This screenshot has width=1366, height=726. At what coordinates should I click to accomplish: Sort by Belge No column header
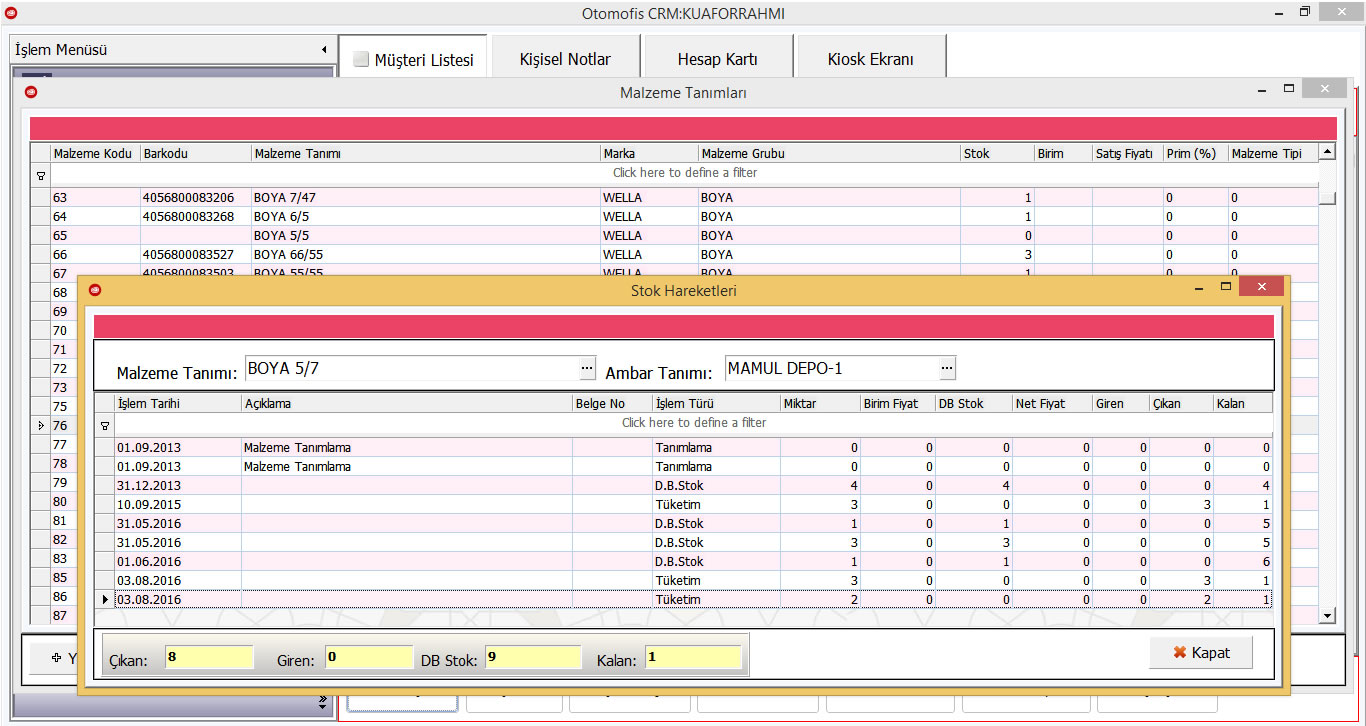pyautogui.click(x=612, y=404)
